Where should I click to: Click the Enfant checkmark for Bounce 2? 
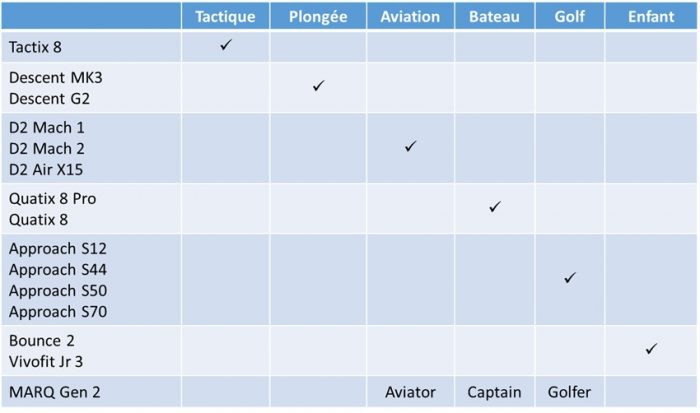[x=651, y=349]
